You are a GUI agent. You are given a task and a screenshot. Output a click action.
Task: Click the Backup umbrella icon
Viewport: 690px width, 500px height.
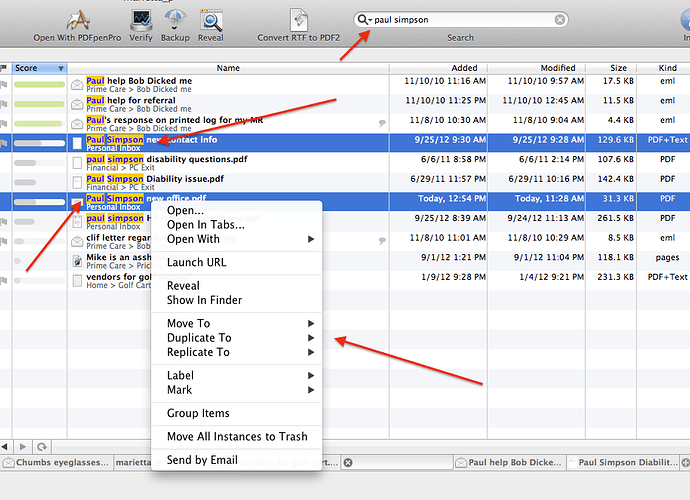coord(175,20)
